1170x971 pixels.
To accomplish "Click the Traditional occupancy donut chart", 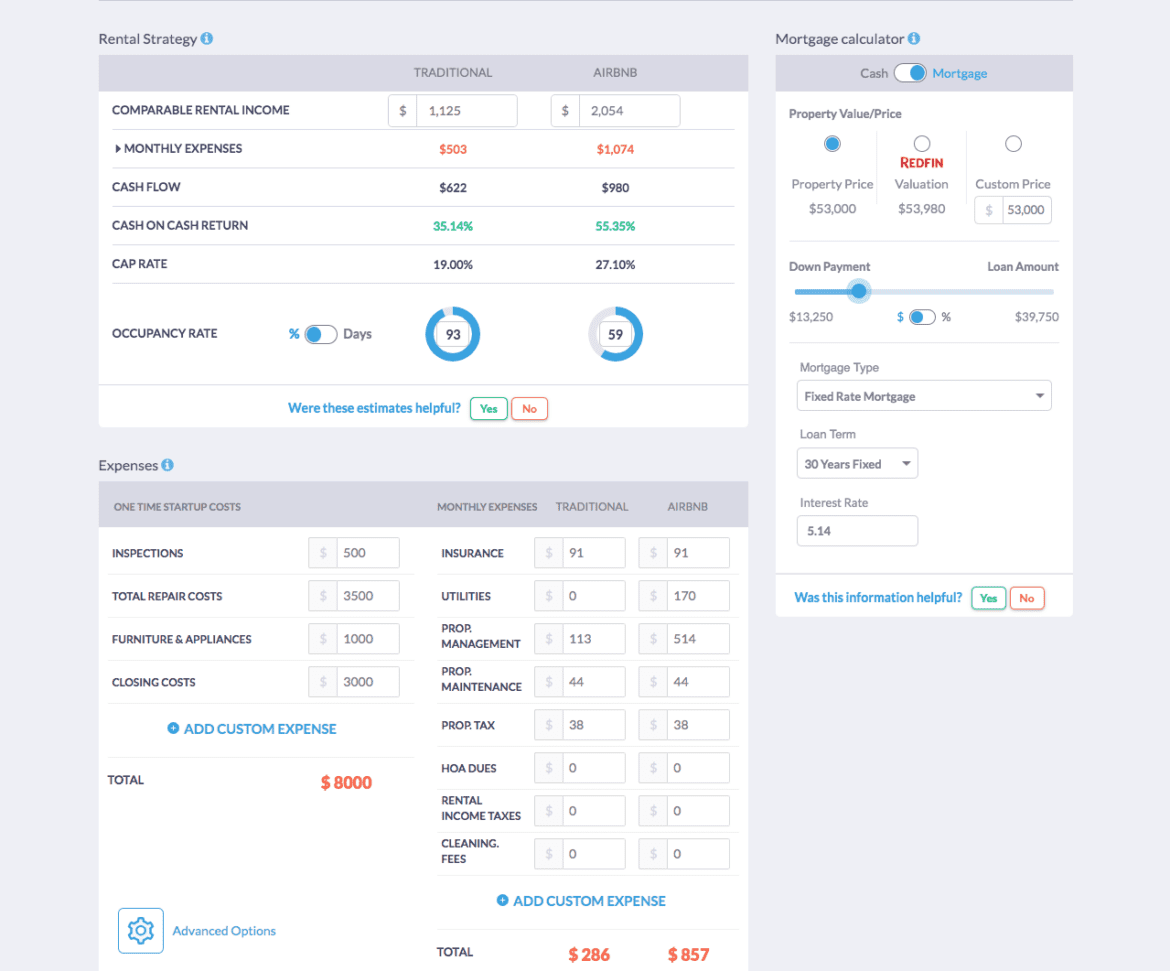I will tap(453, 333).
